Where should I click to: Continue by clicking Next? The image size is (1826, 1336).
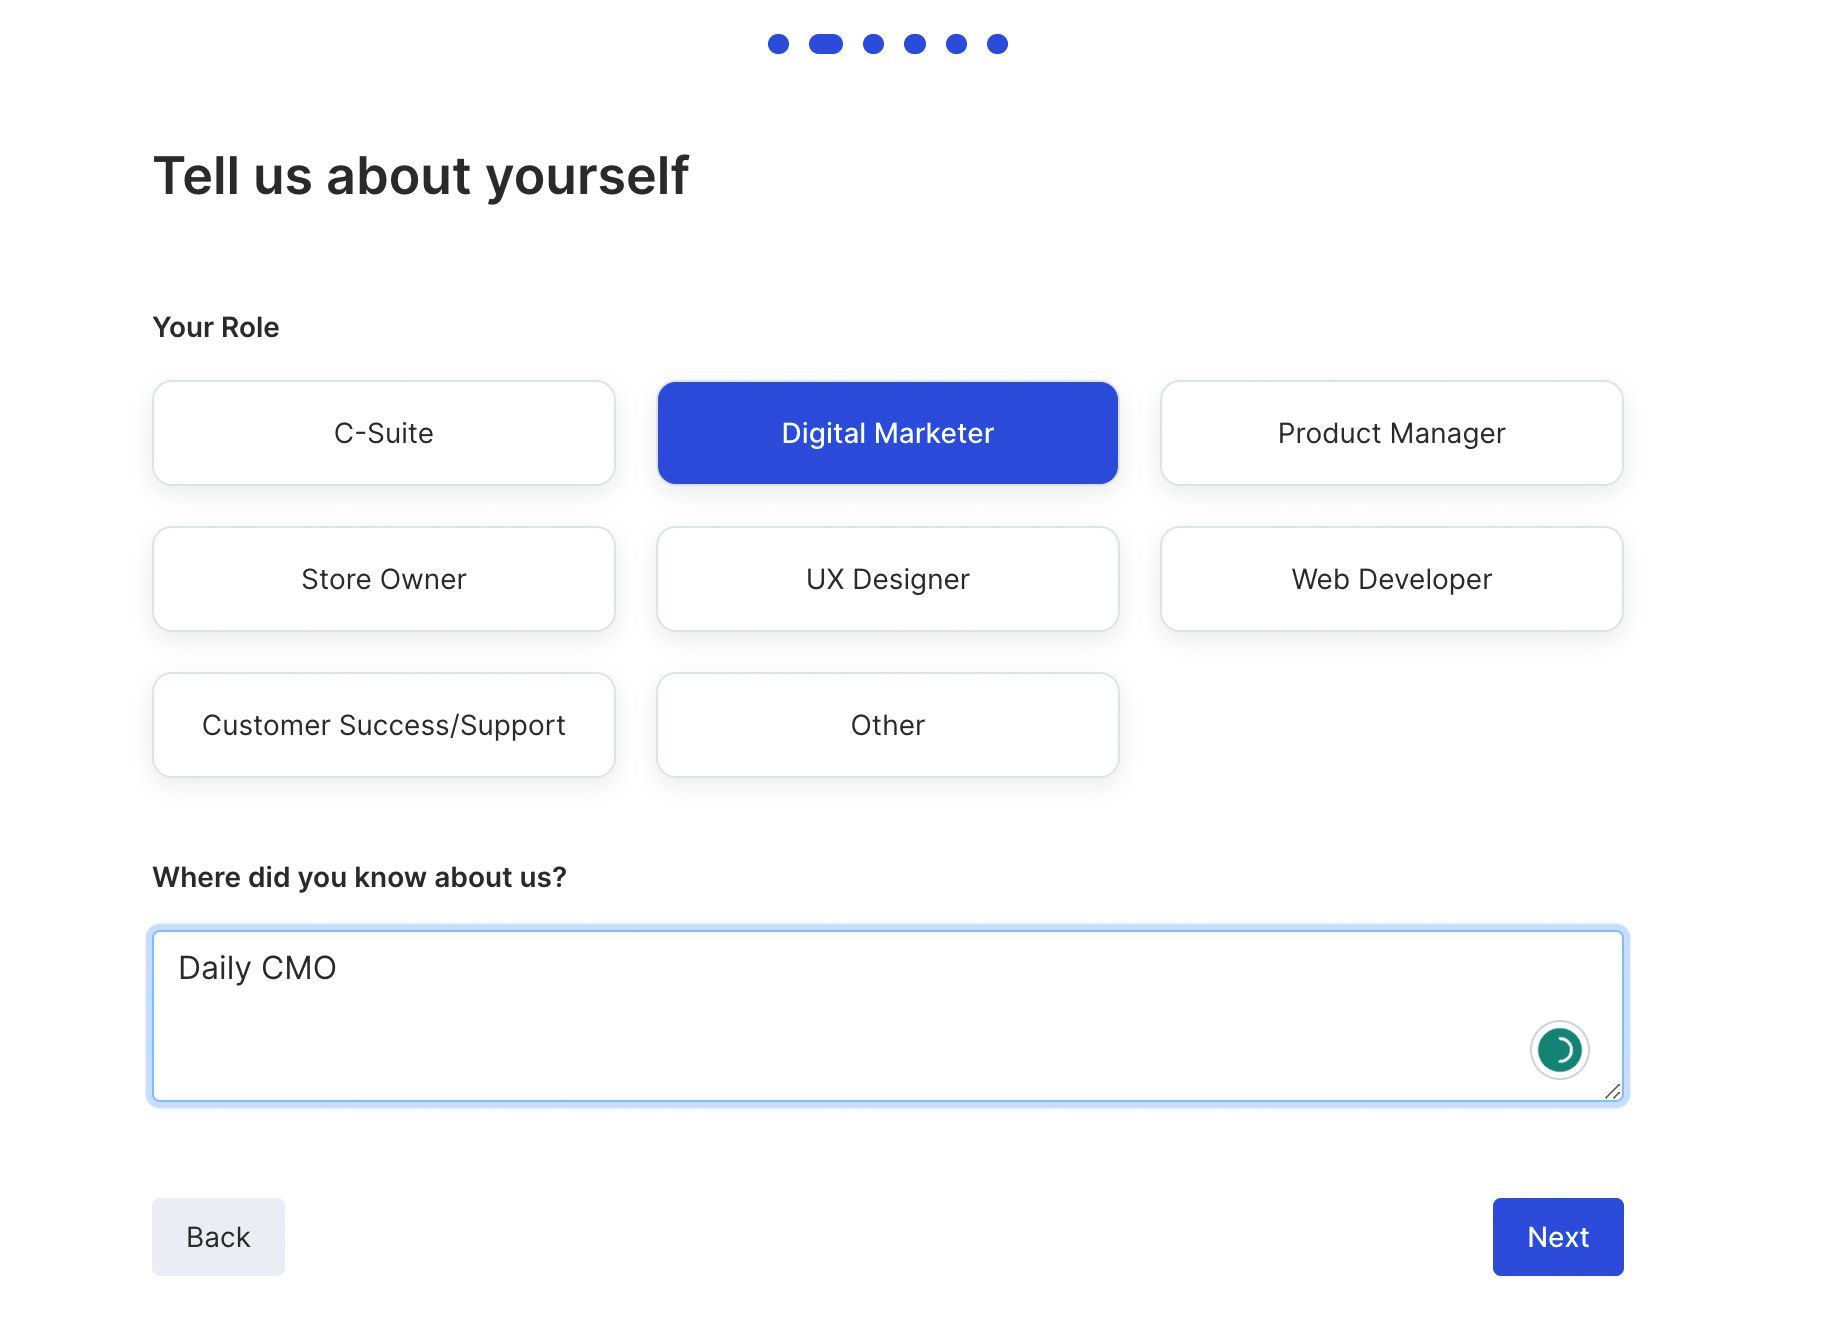pyautogui.click(x=1558, y=1237)
